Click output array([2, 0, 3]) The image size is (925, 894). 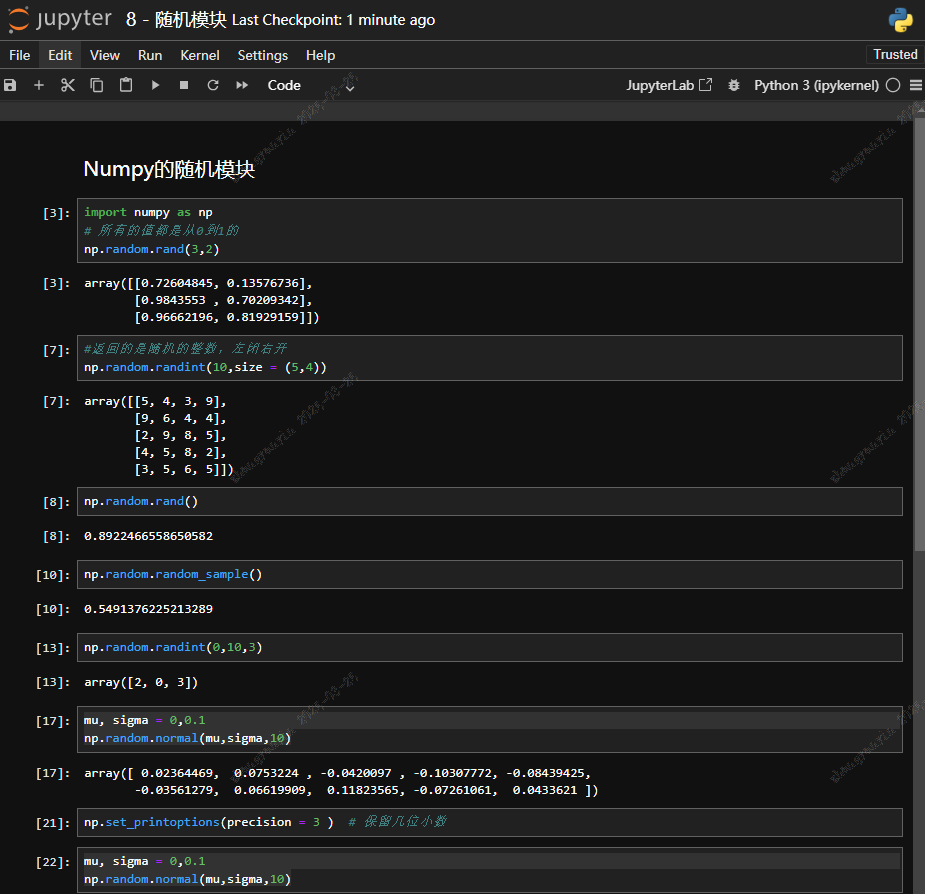(141, 683)
